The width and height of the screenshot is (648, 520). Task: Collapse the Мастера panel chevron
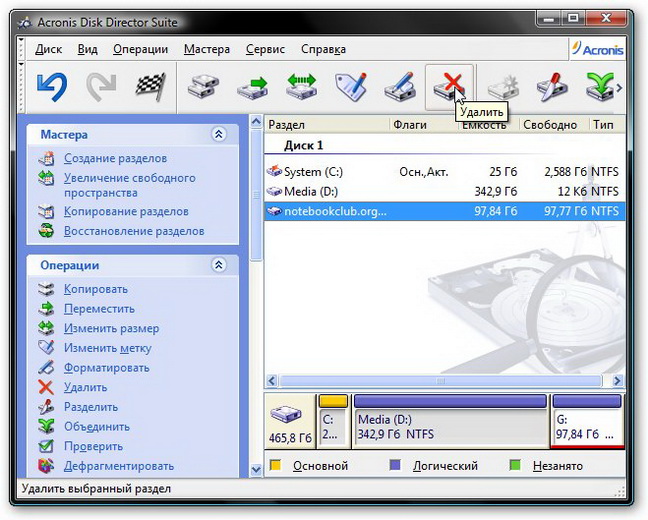pos(219,134)
